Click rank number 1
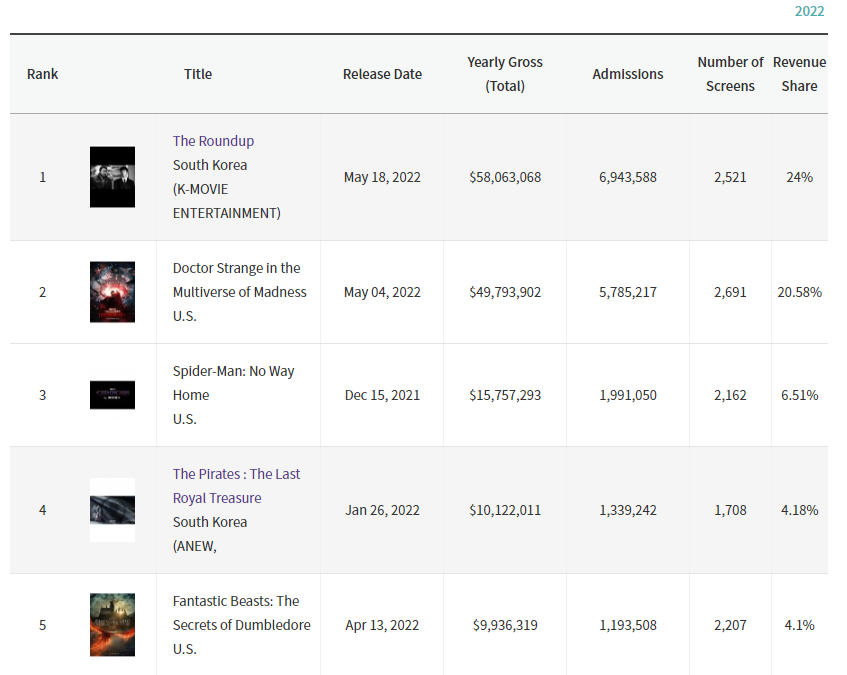 (42, 177)
